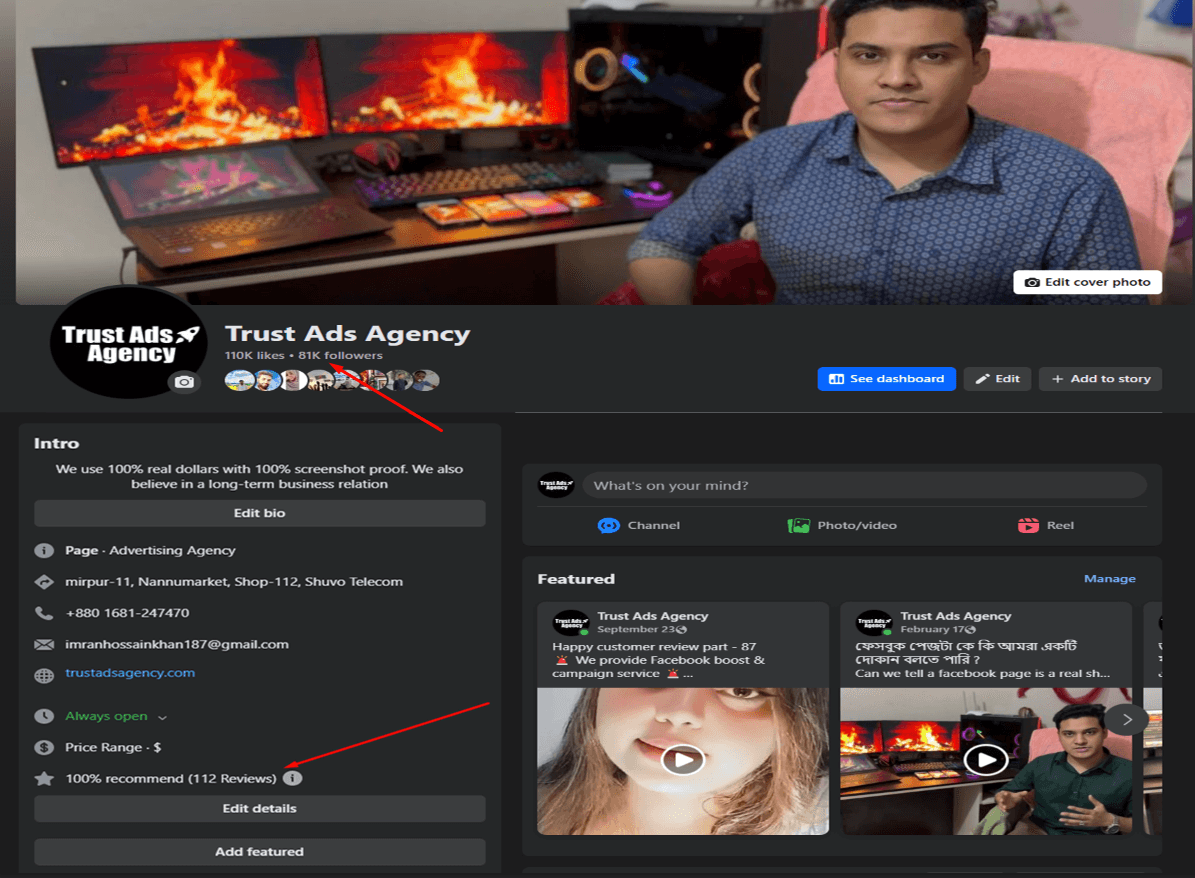
Task: Click the page avatar beside post composer
Action: click(x=556, y=485)
